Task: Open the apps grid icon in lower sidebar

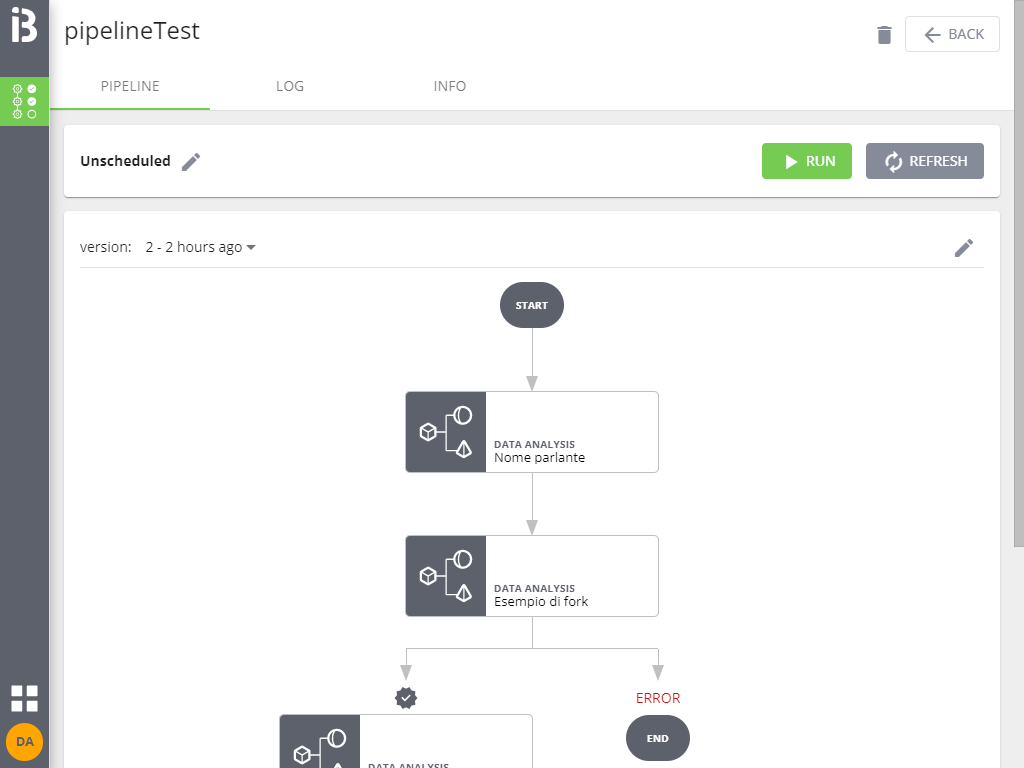Action: coord(24,698)
